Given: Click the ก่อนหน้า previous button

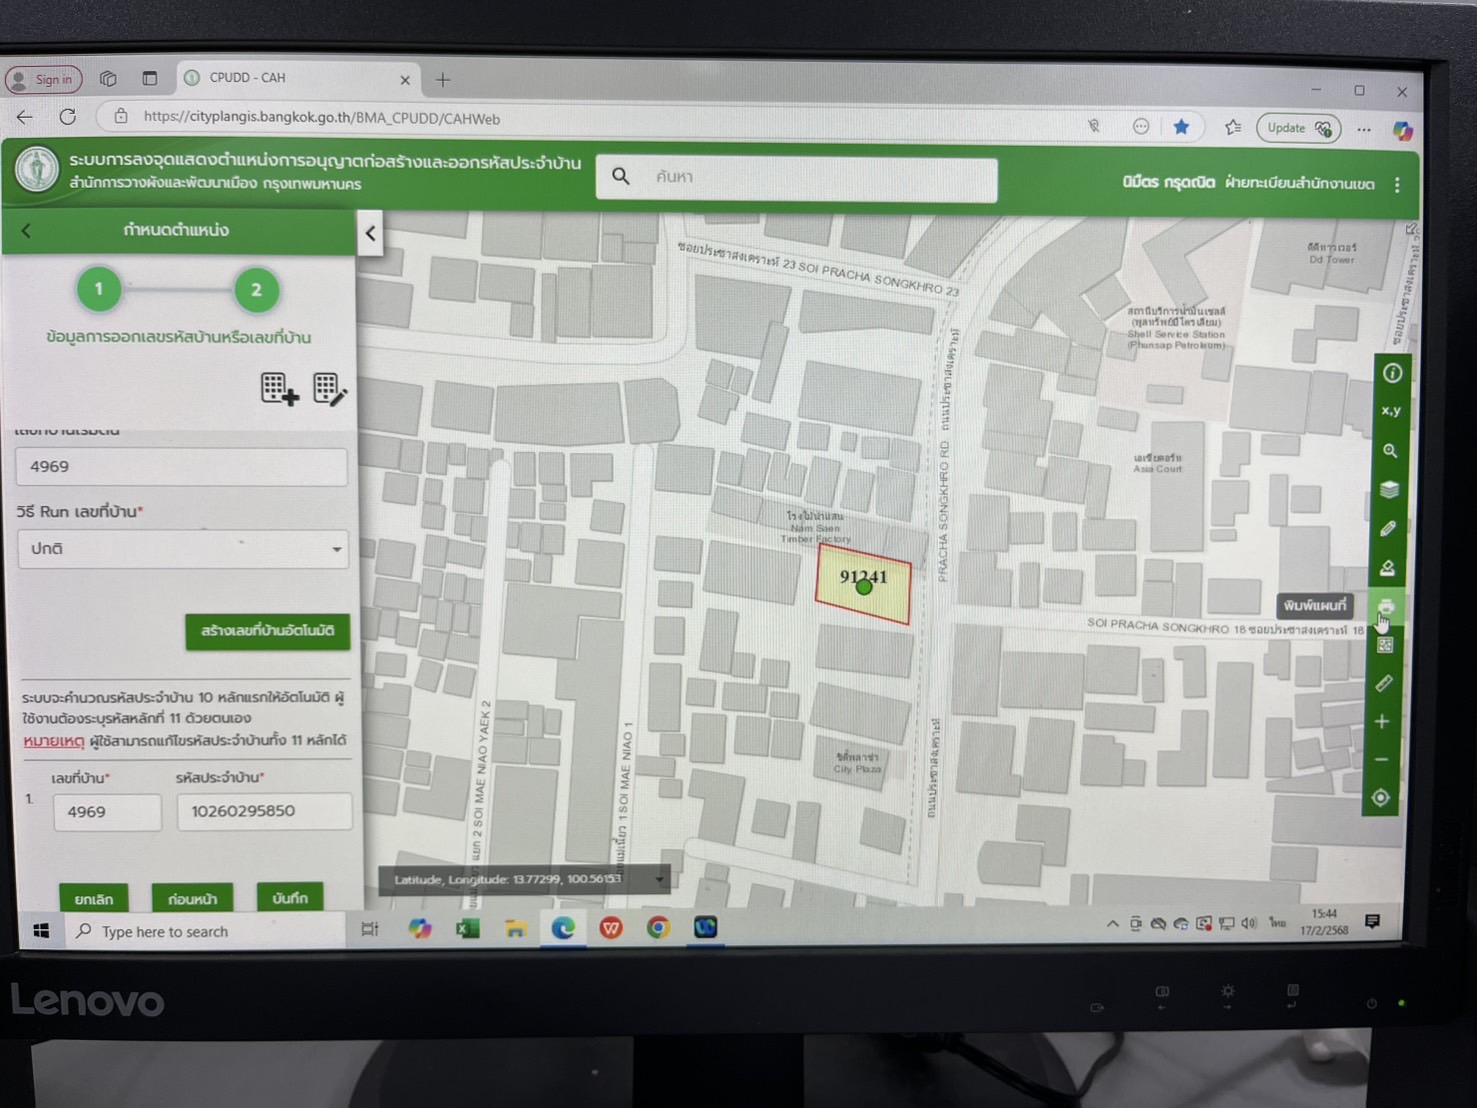Looking at the screenshot, I should 192,898.
